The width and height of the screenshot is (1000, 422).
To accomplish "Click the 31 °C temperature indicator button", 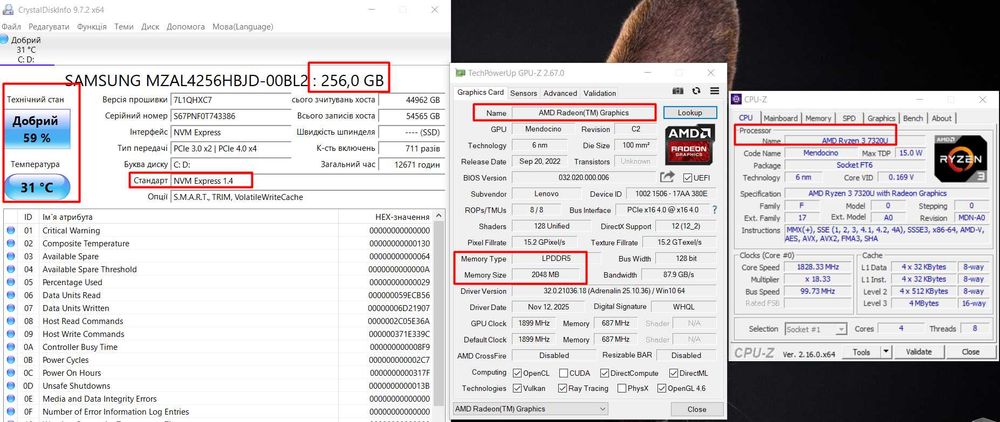I will [36, 188].
